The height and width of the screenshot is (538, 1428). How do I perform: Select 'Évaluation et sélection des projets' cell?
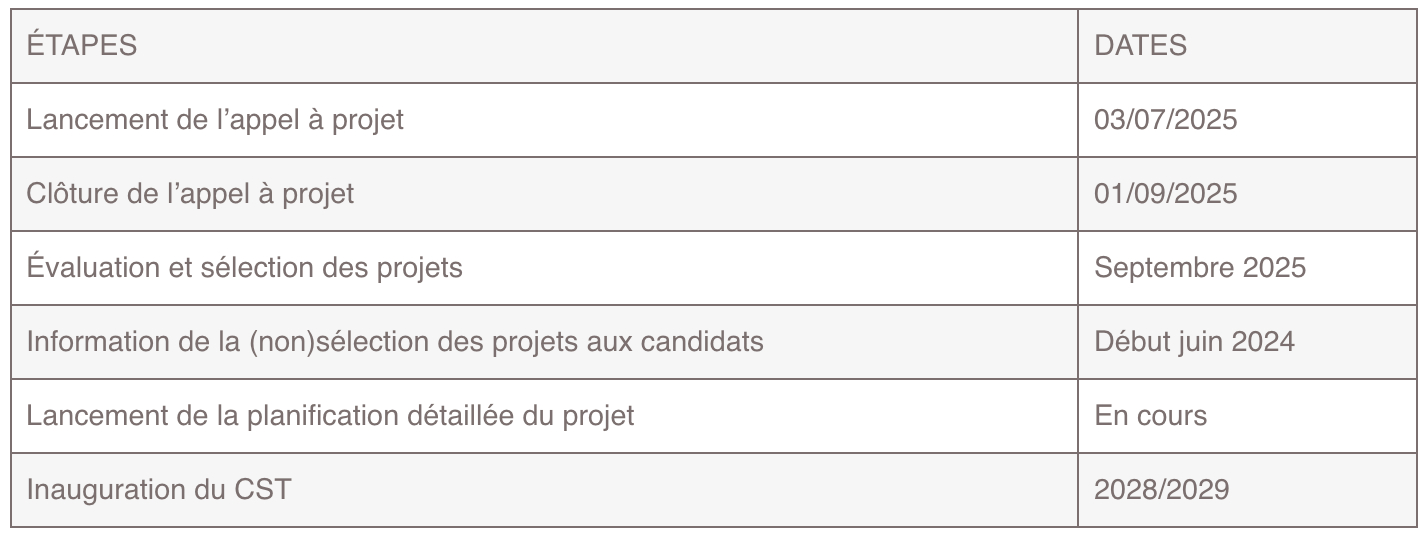244,268
